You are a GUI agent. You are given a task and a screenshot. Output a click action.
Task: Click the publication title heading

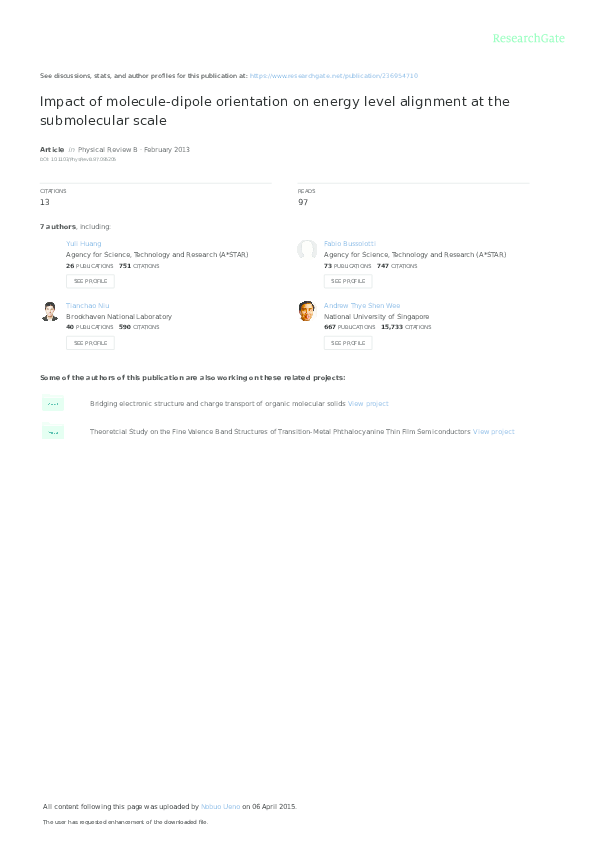pos(275,110)
